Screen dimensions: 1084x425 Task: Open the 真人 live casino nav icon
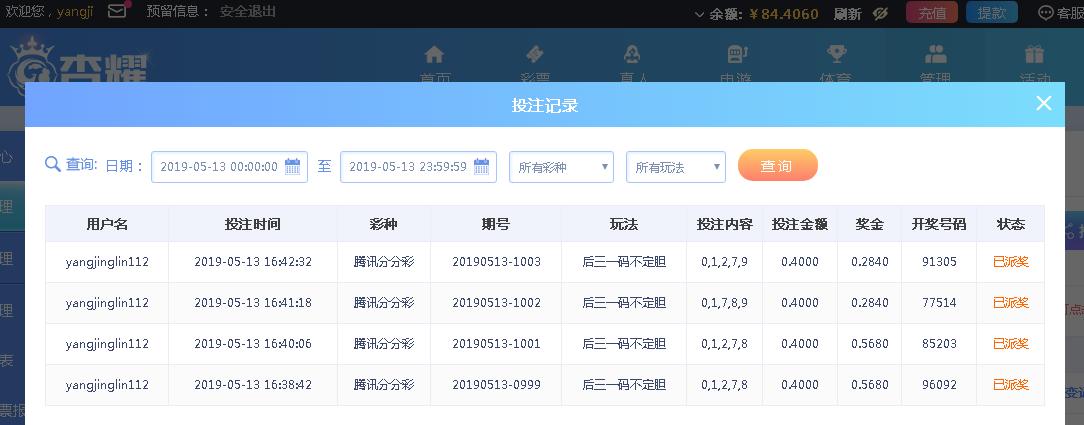(x=631, y=54)
